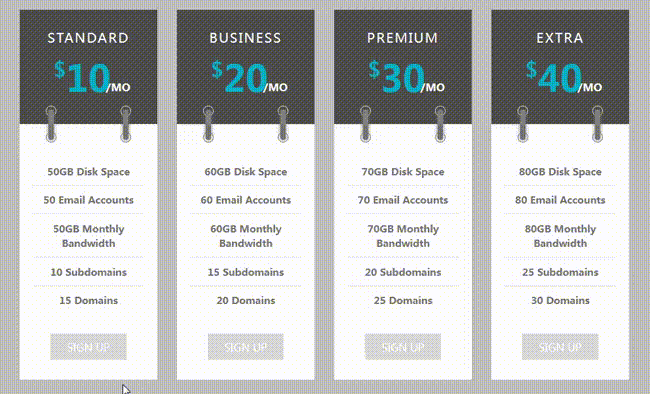The height and width of the screenshot is (394, 650).
Task: Click the 60 Email Accounts feature row
Action: 246,200
